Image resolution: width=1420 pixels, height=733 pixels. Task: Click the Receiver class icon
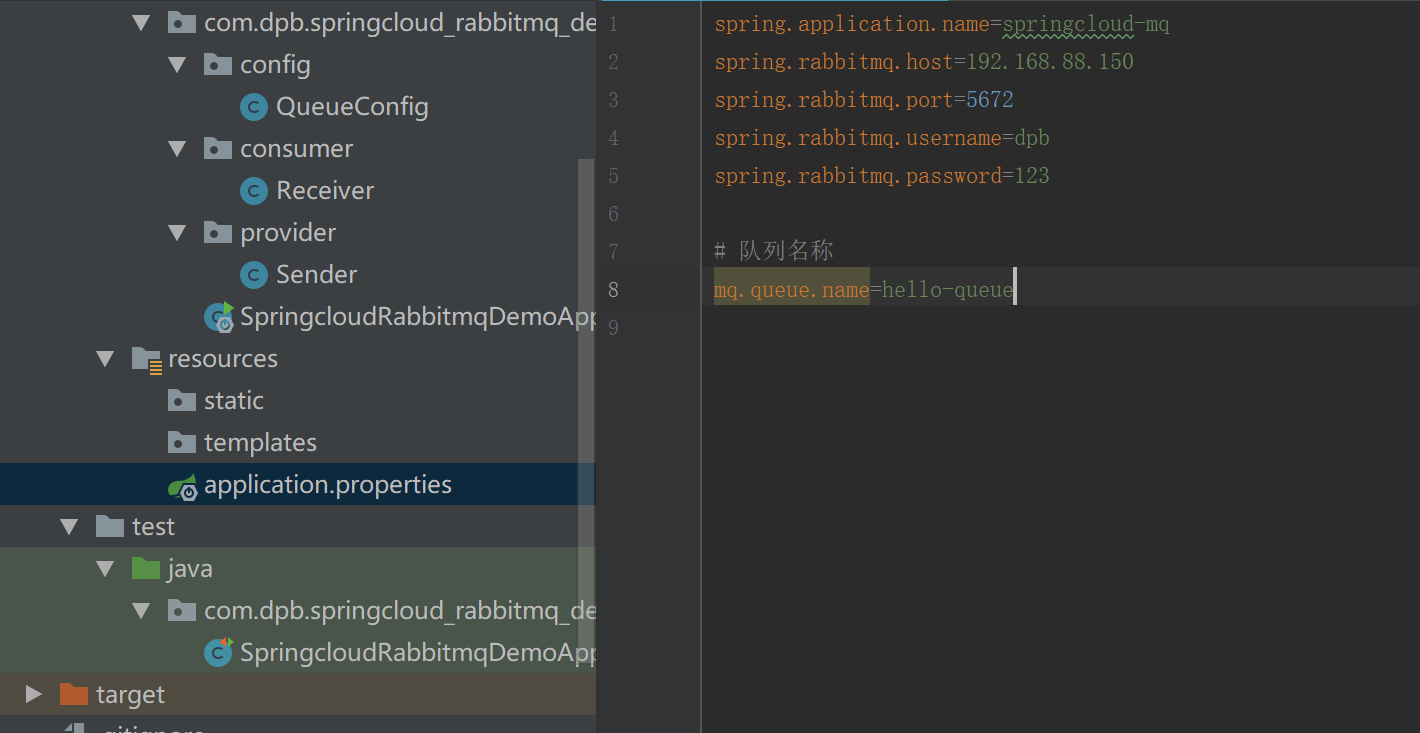(254, 191)
